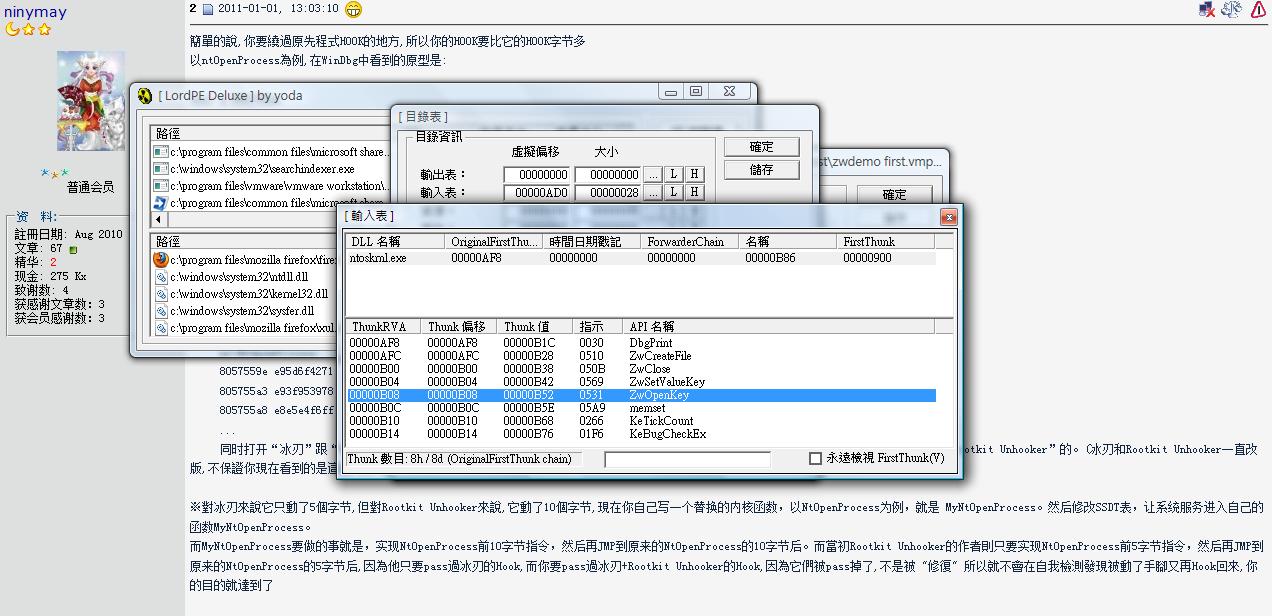Click the red warning triangle report icon
The height and width of the screenshot is (616, 1272).
pyautogui.click(x=1257, y=9)
